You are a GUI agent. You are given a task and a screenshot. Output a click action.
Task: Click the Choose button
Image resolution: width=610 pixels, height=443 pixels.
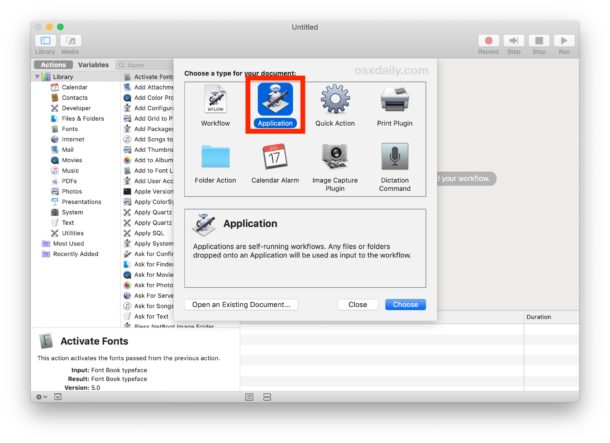click(405, 304)
